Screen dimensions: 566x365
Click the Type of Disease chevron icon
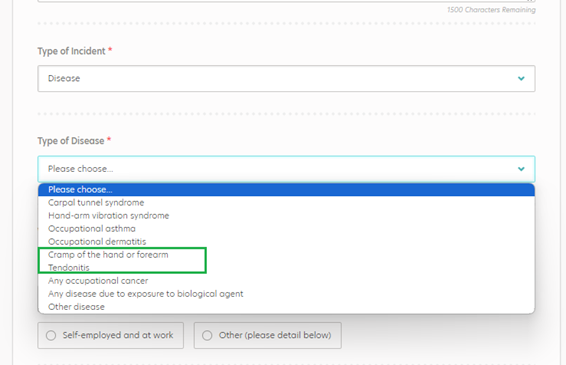pos(521,169)
